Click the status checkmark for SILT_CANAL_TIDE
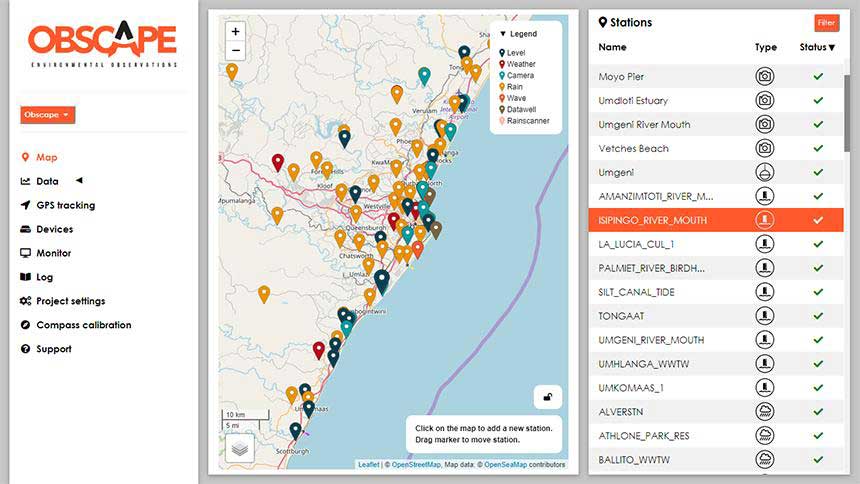 tap(818, 292)
